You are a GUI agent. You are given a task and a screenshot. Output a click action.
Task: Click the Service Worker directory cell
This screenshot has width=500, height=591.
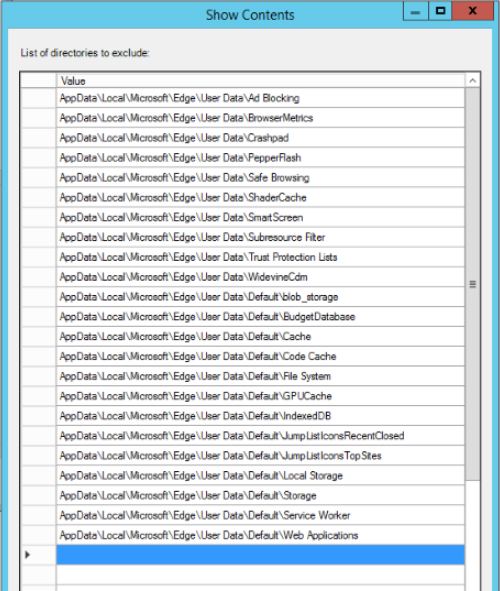coord(260,515)
